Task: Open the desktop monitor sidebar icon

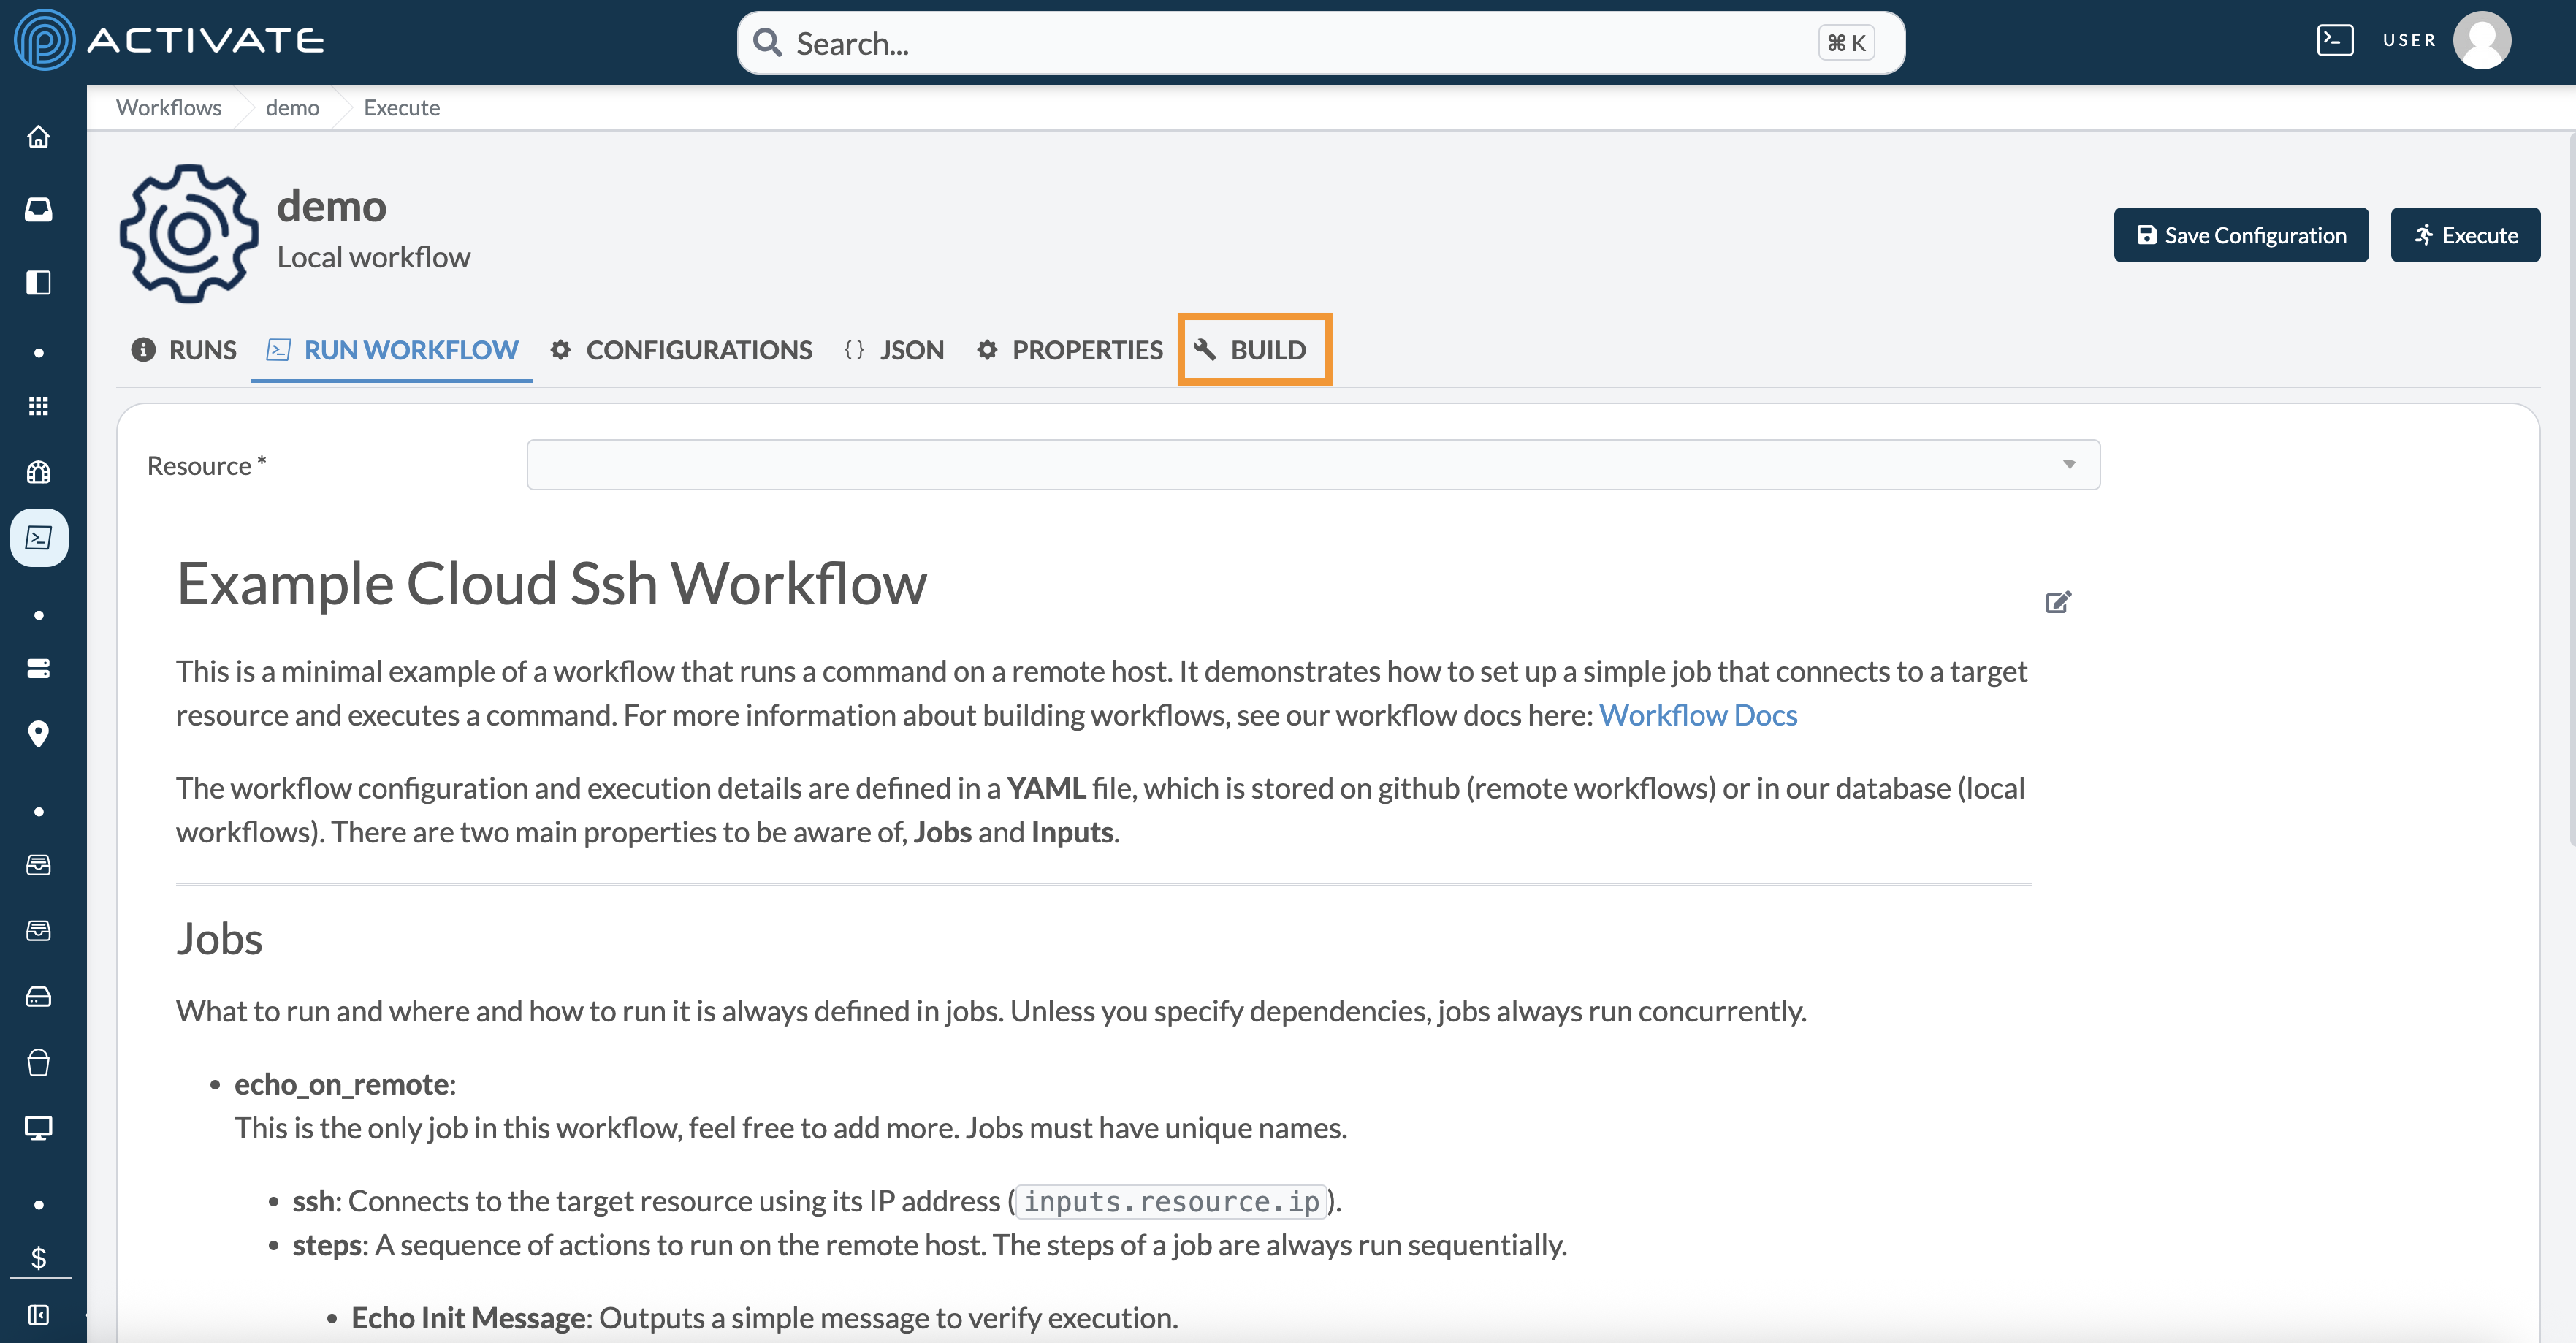Action: point(38,1128)
